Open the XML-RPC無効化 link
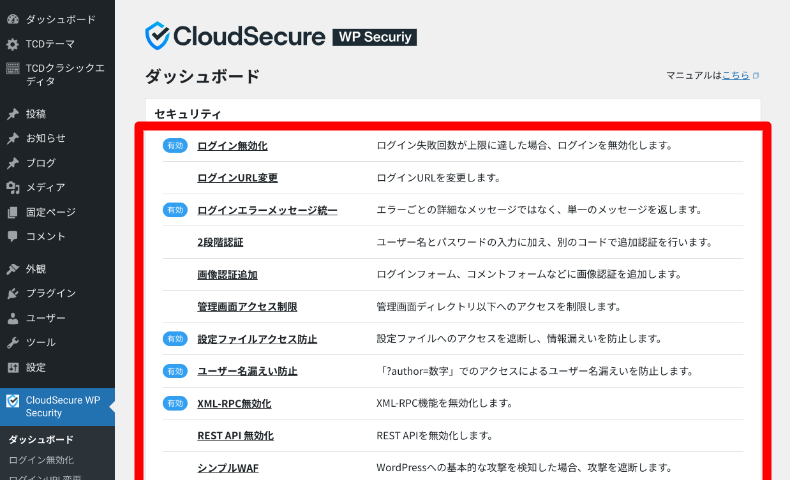The width and height of the screenshot is (790, 480). click(234, 403)
